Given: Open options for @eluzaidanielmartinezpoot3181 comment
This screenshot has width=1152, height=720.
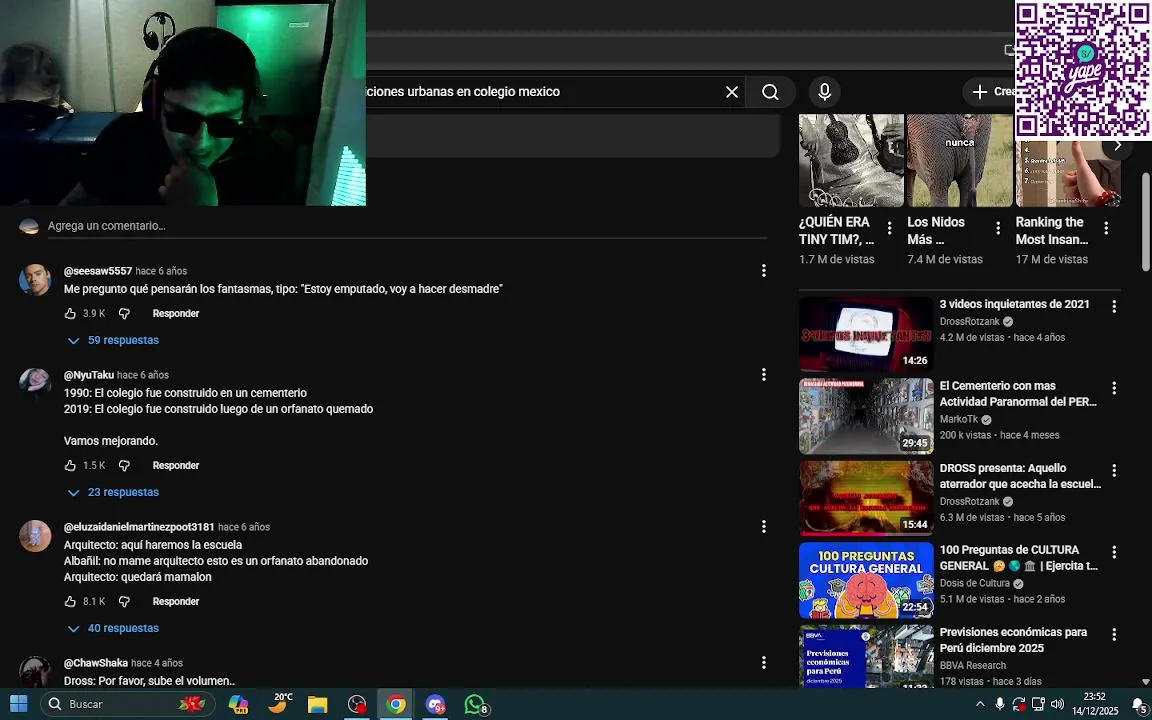Looking at the screenshot, I should click(x=763, y=527).
